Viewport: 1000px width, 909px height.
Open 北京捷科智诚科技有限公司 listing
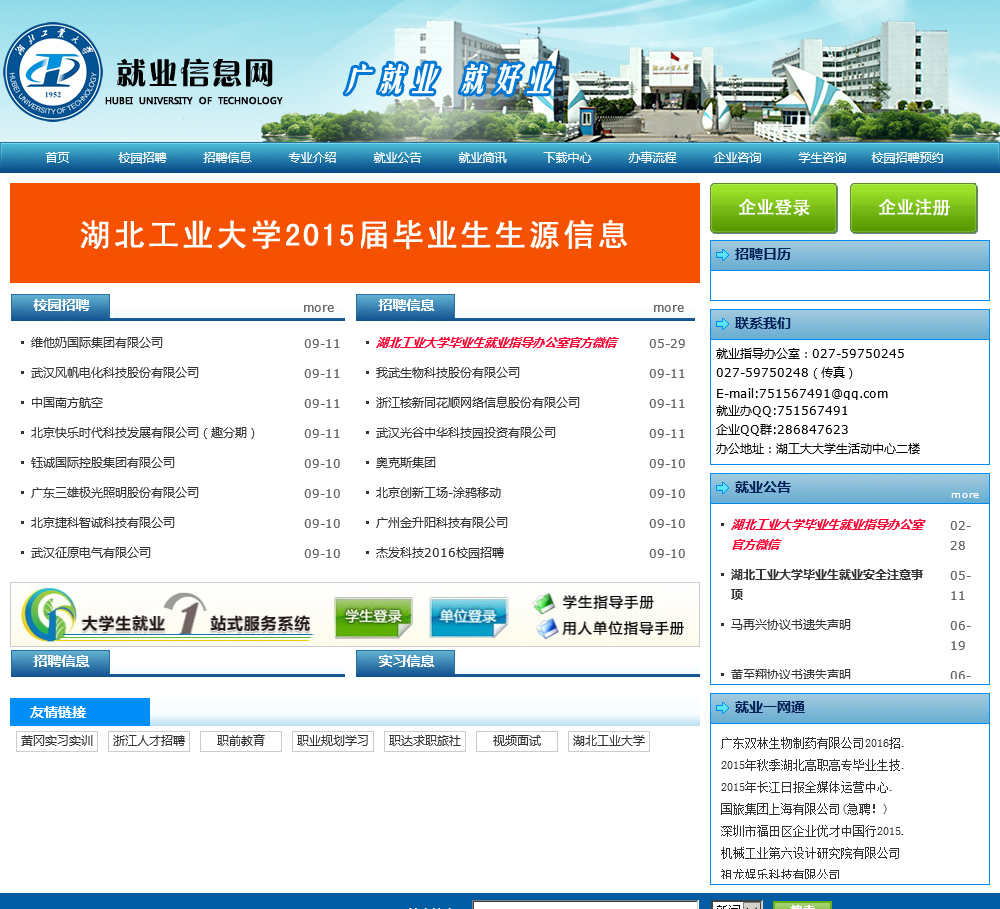103,522
